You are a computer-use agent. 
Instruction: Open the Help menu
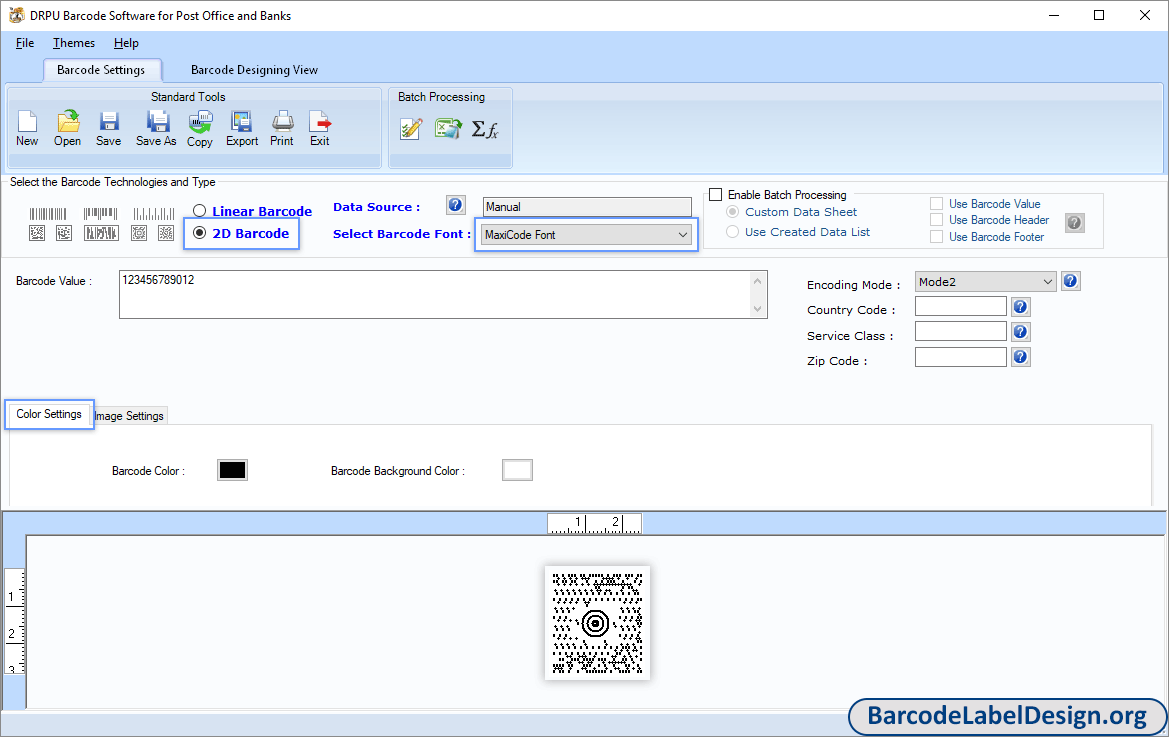click(x=126, y=43)
